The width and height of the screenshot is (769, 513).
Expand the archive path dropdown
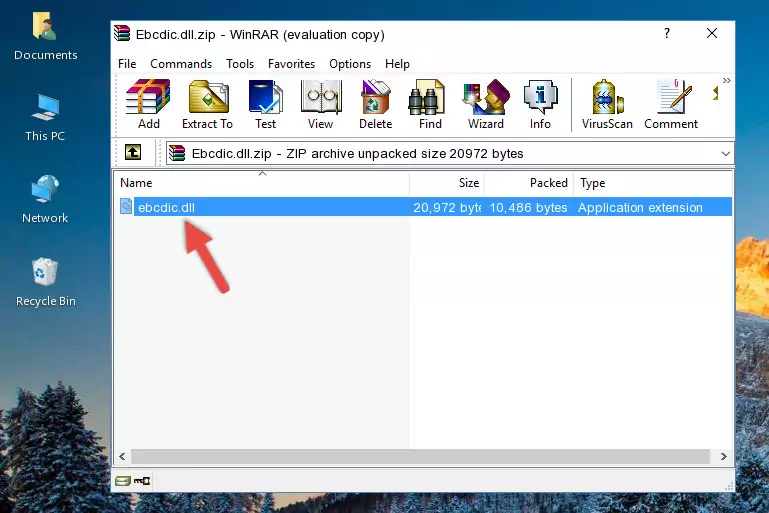(x=725, y=154)
